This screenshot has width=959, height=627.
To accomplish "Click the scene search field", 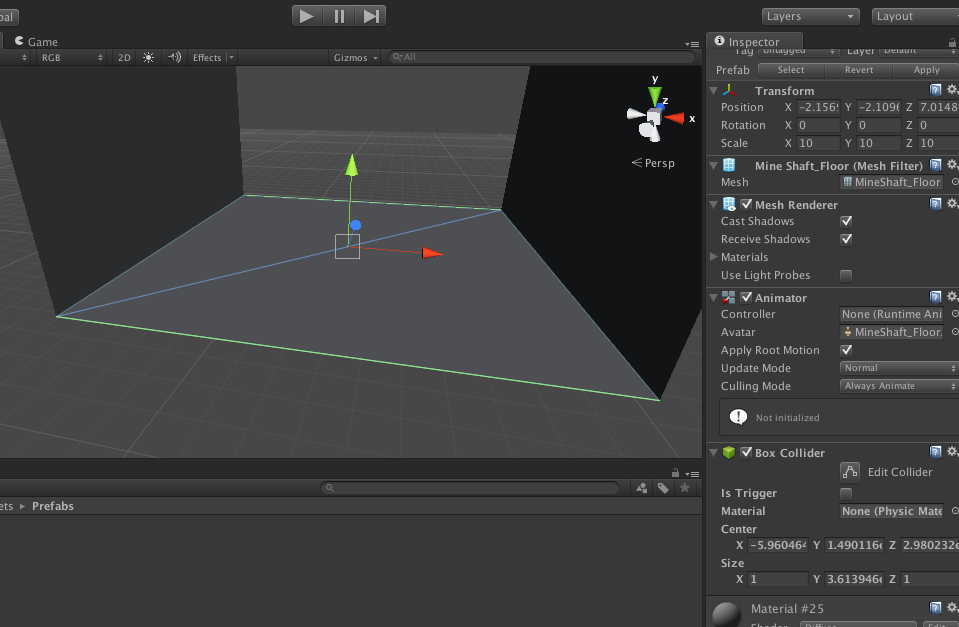I will tap(541, 57).
